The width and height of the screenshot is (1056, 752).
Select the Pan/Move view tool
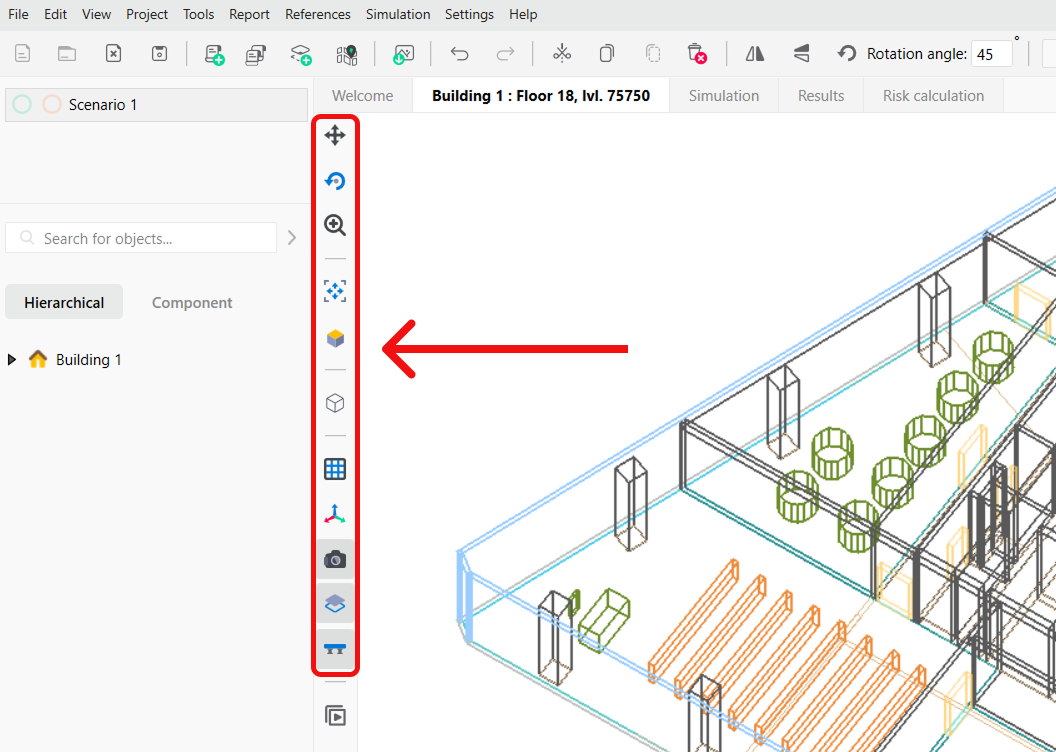pos(335,135)
